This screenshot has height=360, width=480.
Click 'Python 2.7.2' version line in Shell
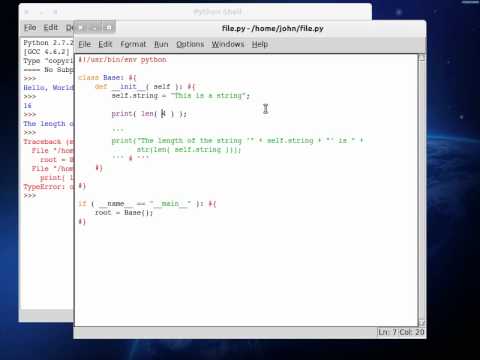point(48,43)
